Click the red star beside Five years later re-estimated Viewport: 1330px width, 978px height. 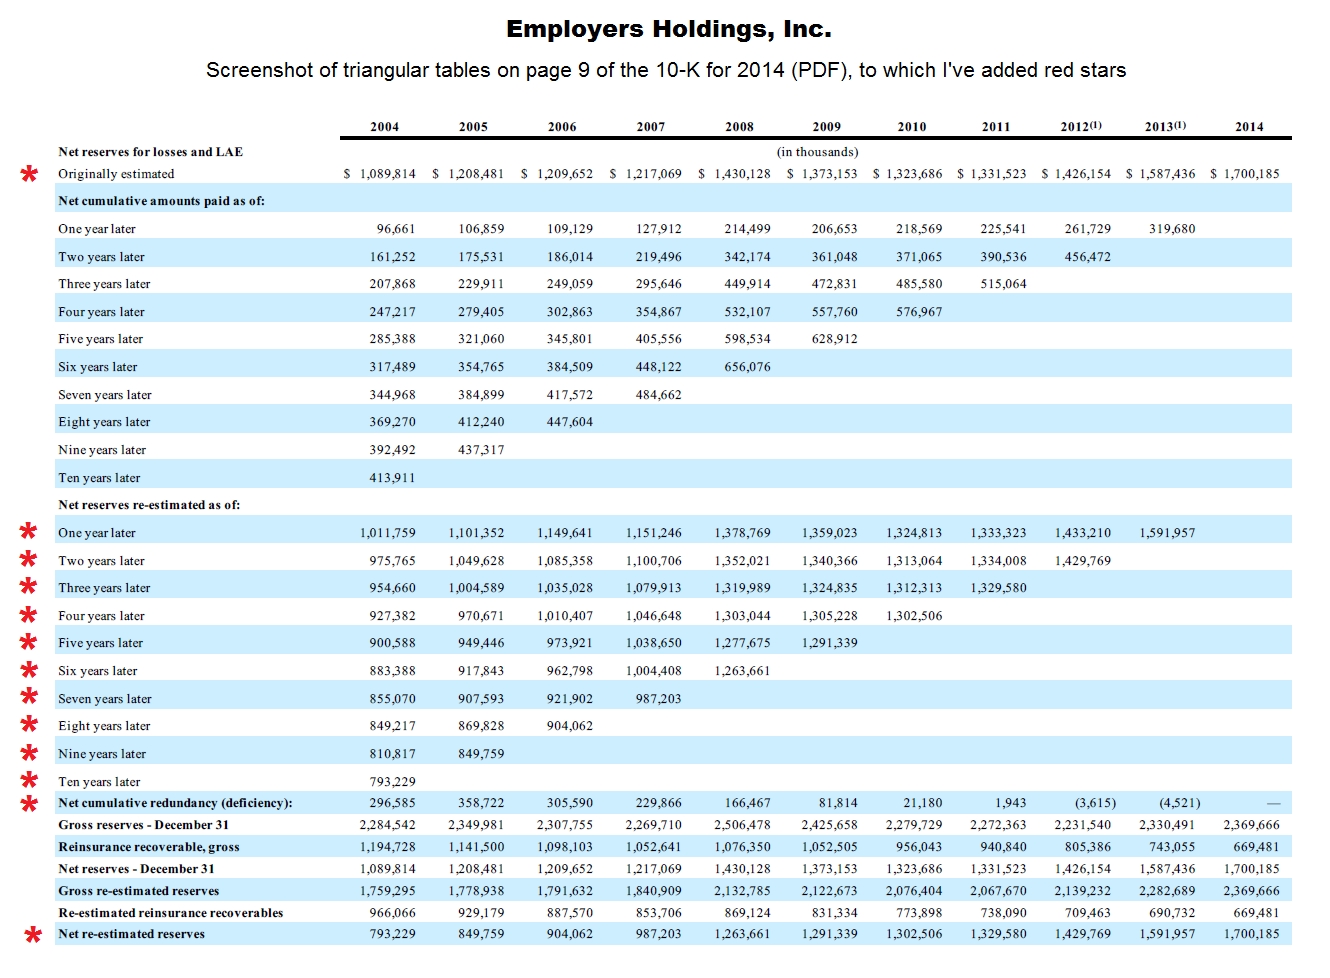[x=30, y=641]
